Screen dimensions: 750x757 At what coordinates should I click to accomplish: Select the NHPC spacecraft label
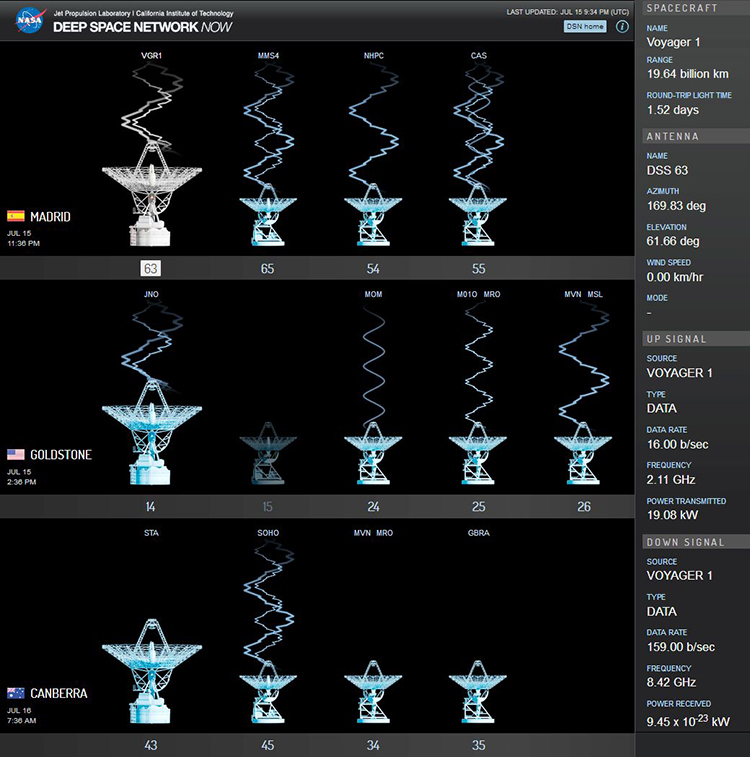point(374,56)
